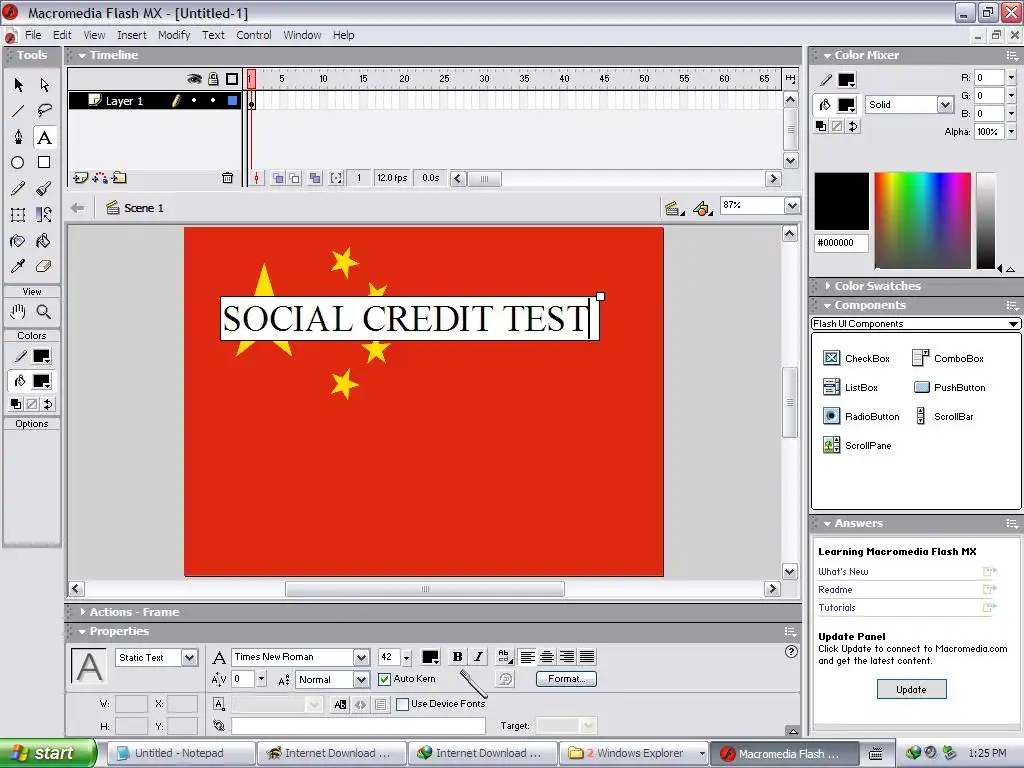This screenshot has width=1024, height=768.
Task: Open the Control menu
Action: (254, 35)
